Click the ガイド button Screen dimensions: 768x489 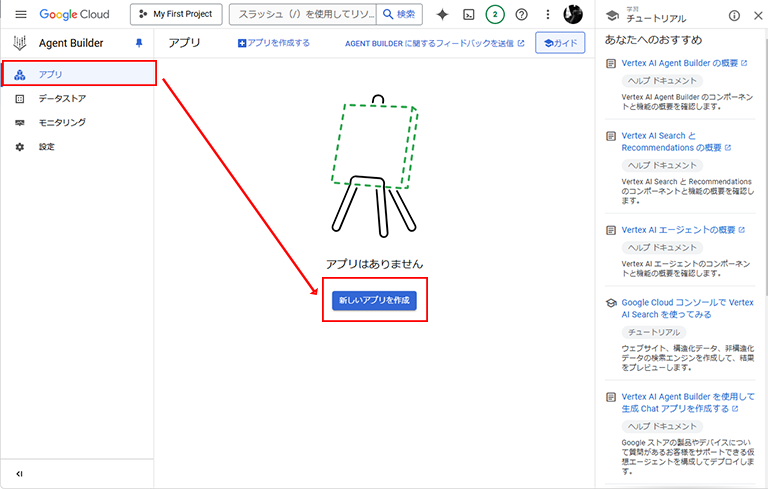tap(560, 43)
